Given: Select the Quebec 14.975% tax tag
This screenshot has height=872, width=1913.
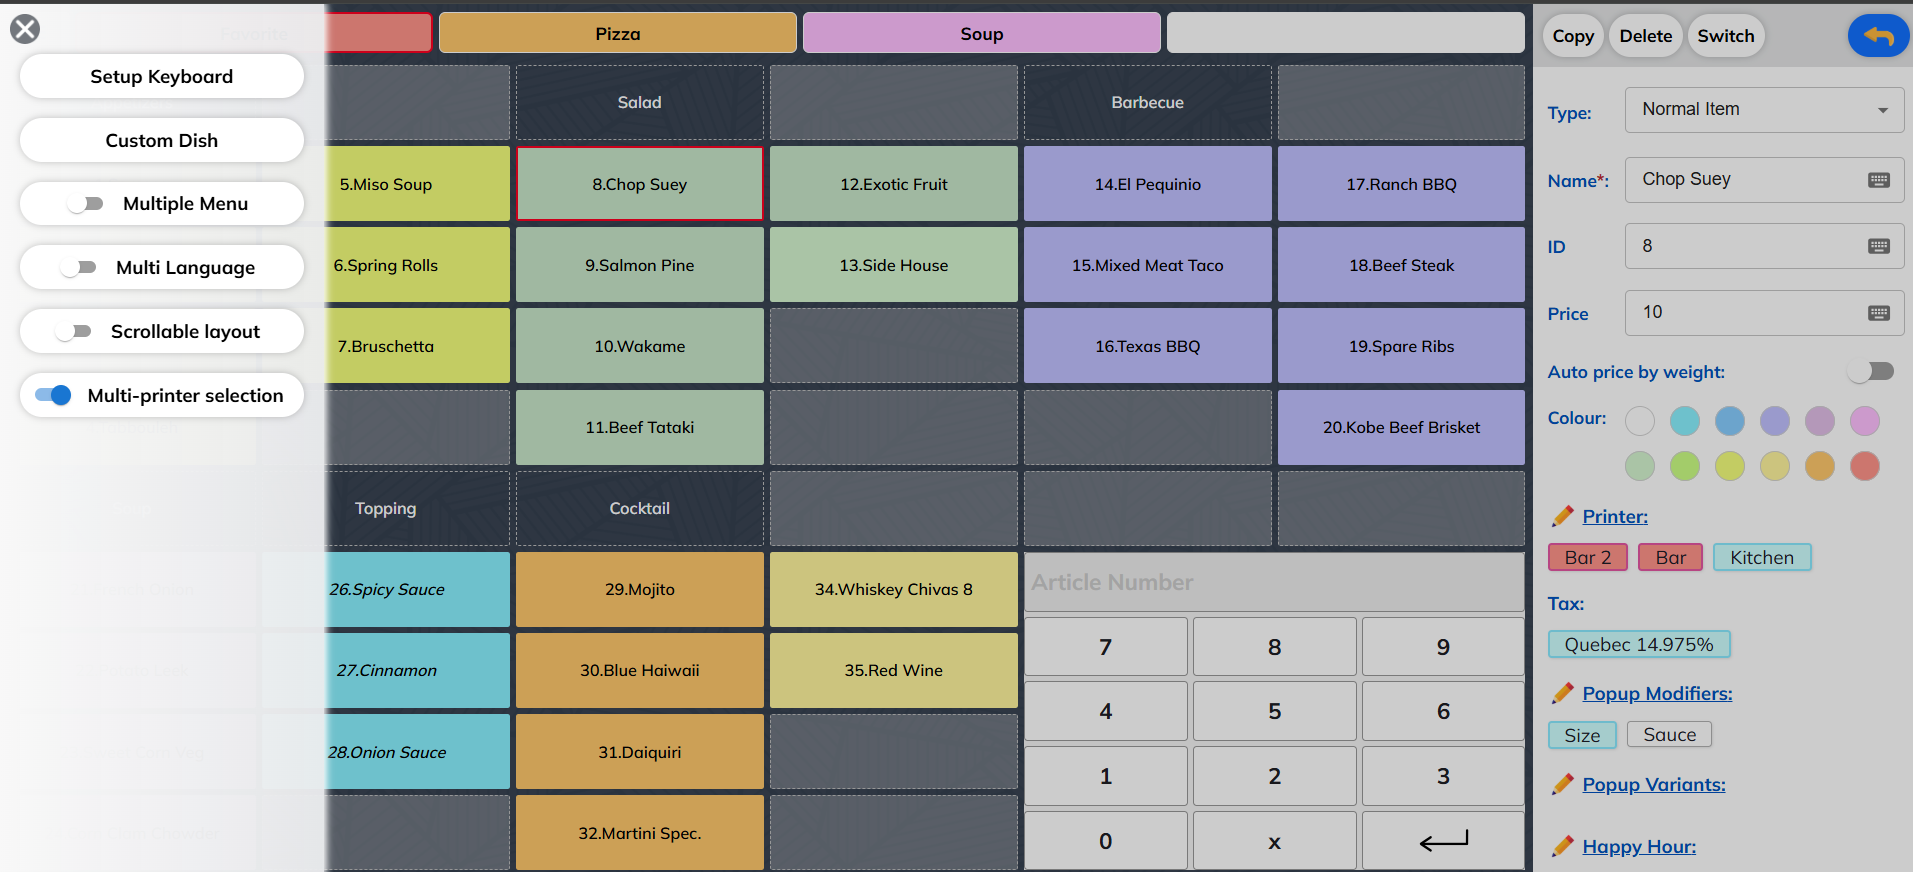Looking at the screenshot, I should point(1639,645).
